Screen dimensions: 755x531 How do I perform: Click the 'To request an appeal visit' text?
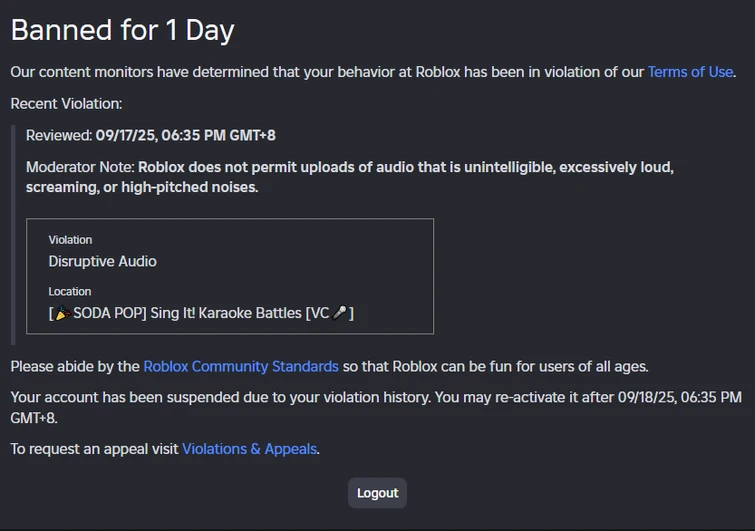94,449
